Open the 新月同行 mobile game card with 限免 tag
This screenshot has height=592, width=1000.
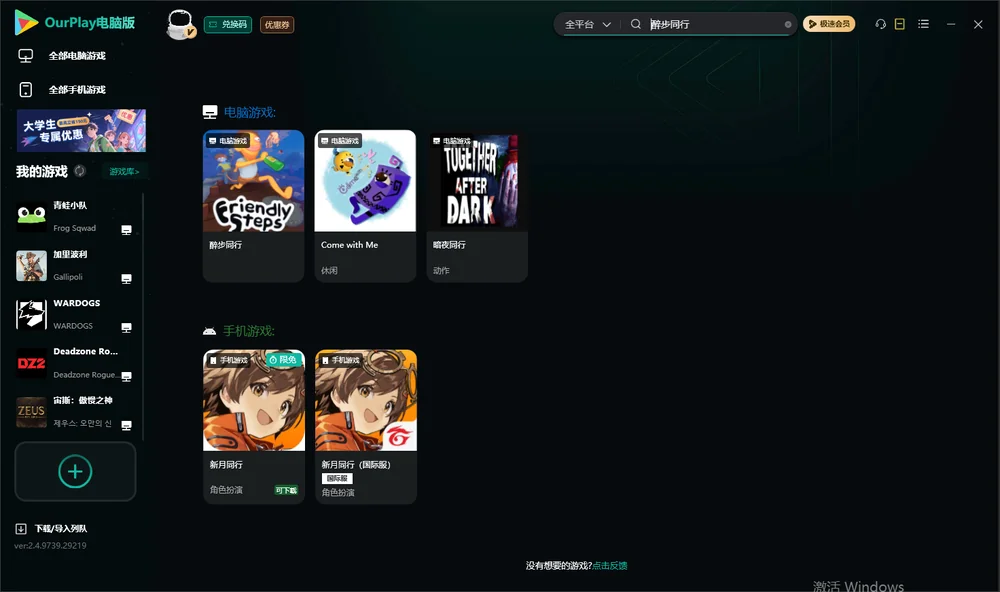pyautogui.click(x=254, y=427)
